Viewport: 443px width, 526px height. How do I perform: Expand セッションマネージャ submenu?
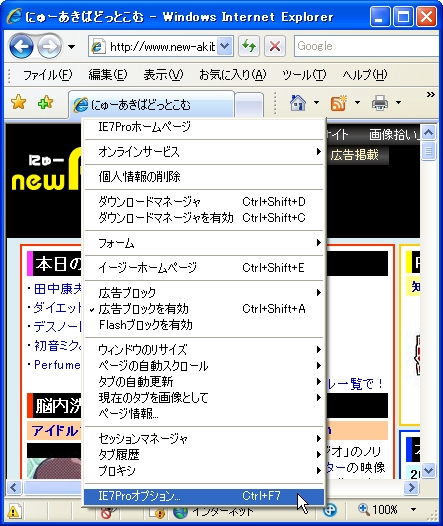(204, 439)
